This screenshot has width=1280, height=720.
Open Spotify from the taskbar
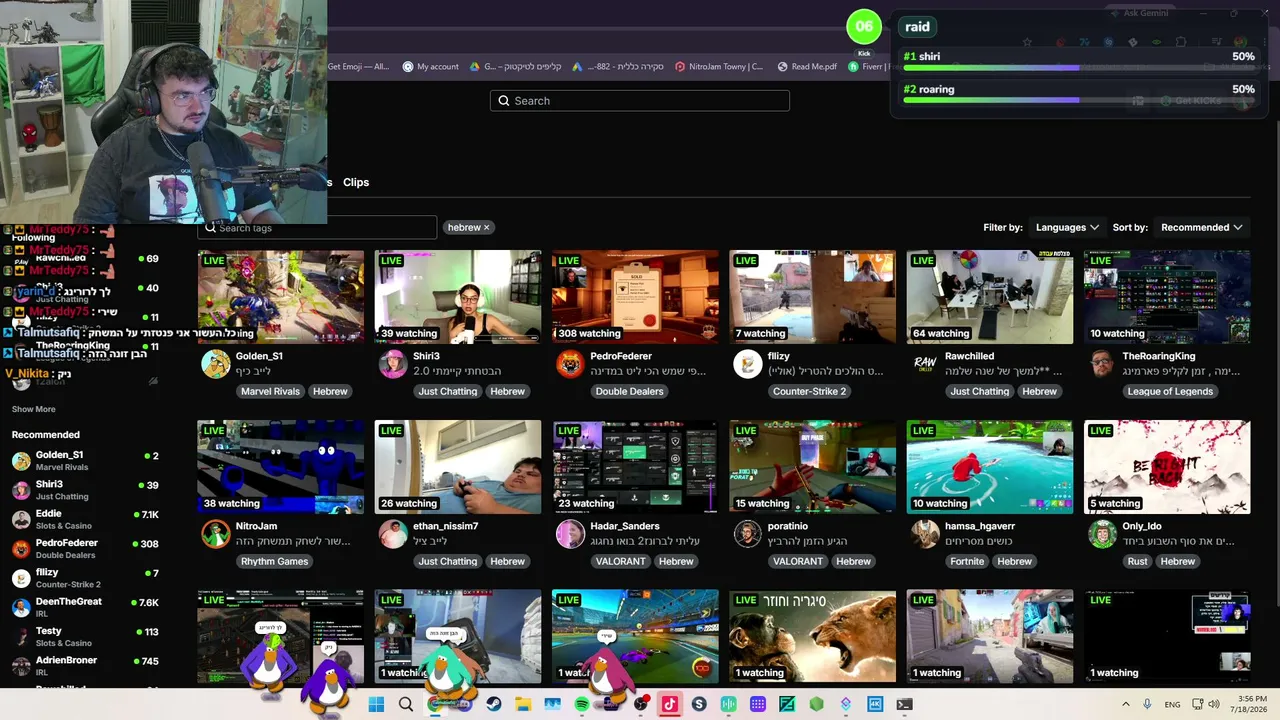click(x=582, y=704)
